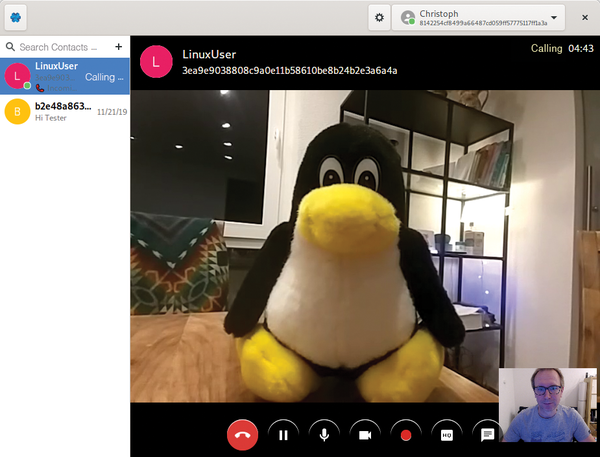Click the search magnifier icon
The image size is (600, 457).
point(10,47)
